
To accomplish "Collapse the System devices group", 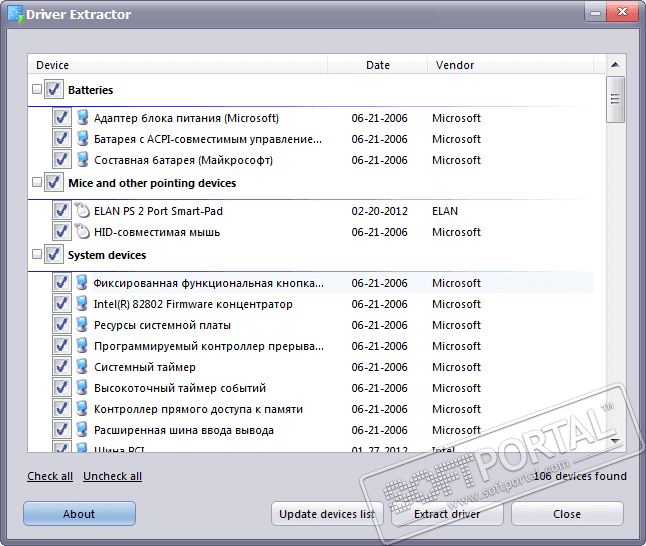I will [x=37, y=255].
